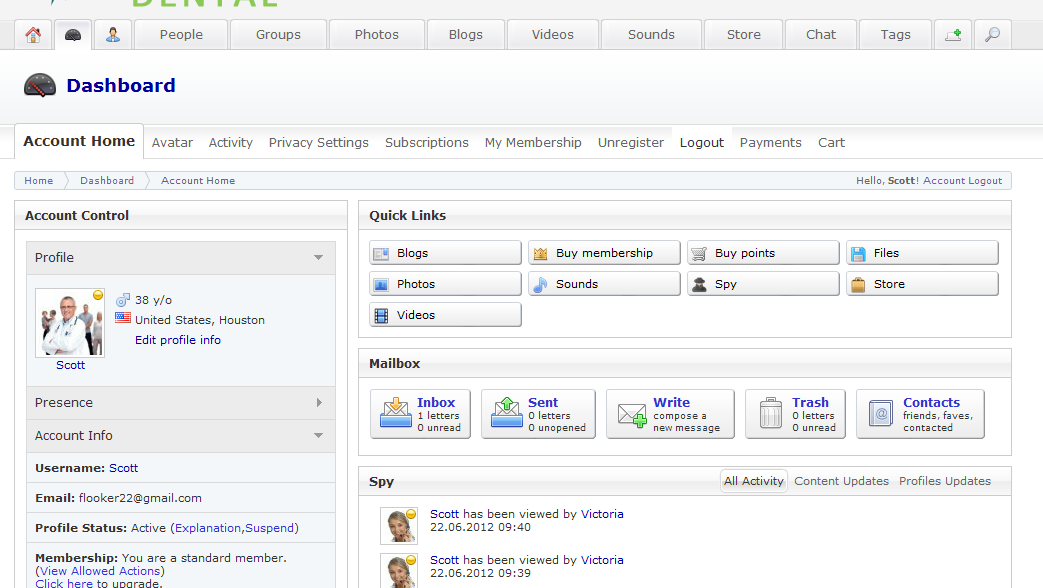
Task: Click the search magnifier icon
Action: 992,35
